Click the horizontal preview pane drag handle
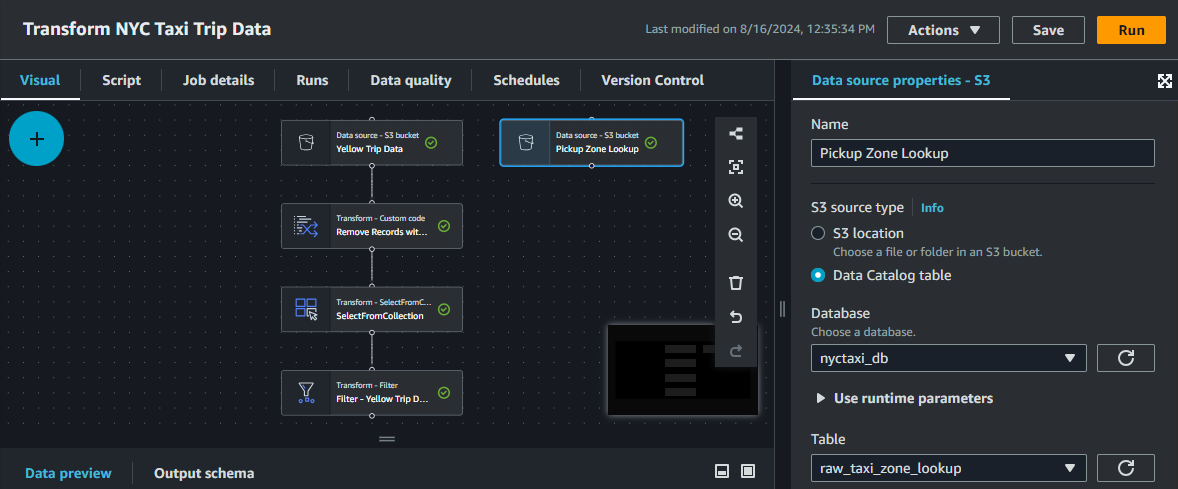The height and width of the screenshot is (489, 1178). [387, 439]
